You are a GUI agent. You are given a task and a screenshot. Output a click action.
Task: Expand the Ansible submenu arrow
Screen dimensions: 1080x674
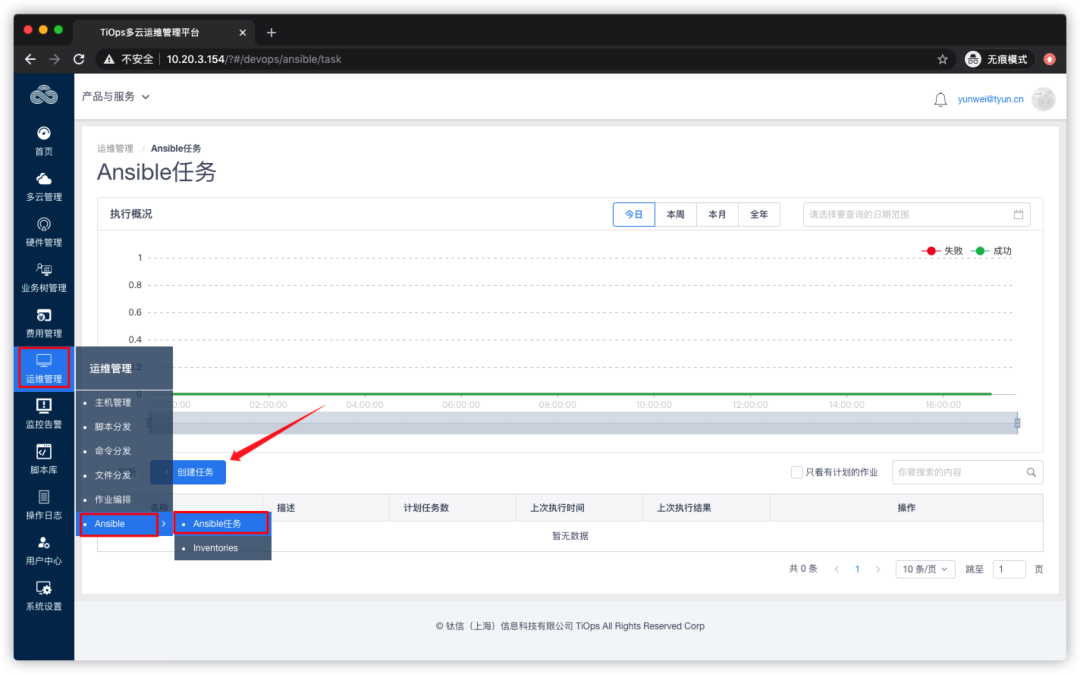pos(163,523)
